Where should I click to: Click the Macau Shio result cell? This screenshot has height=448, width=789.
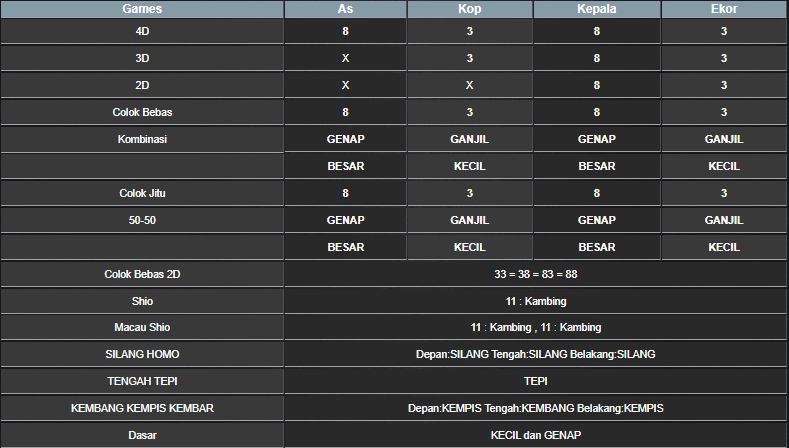[536, 328]
